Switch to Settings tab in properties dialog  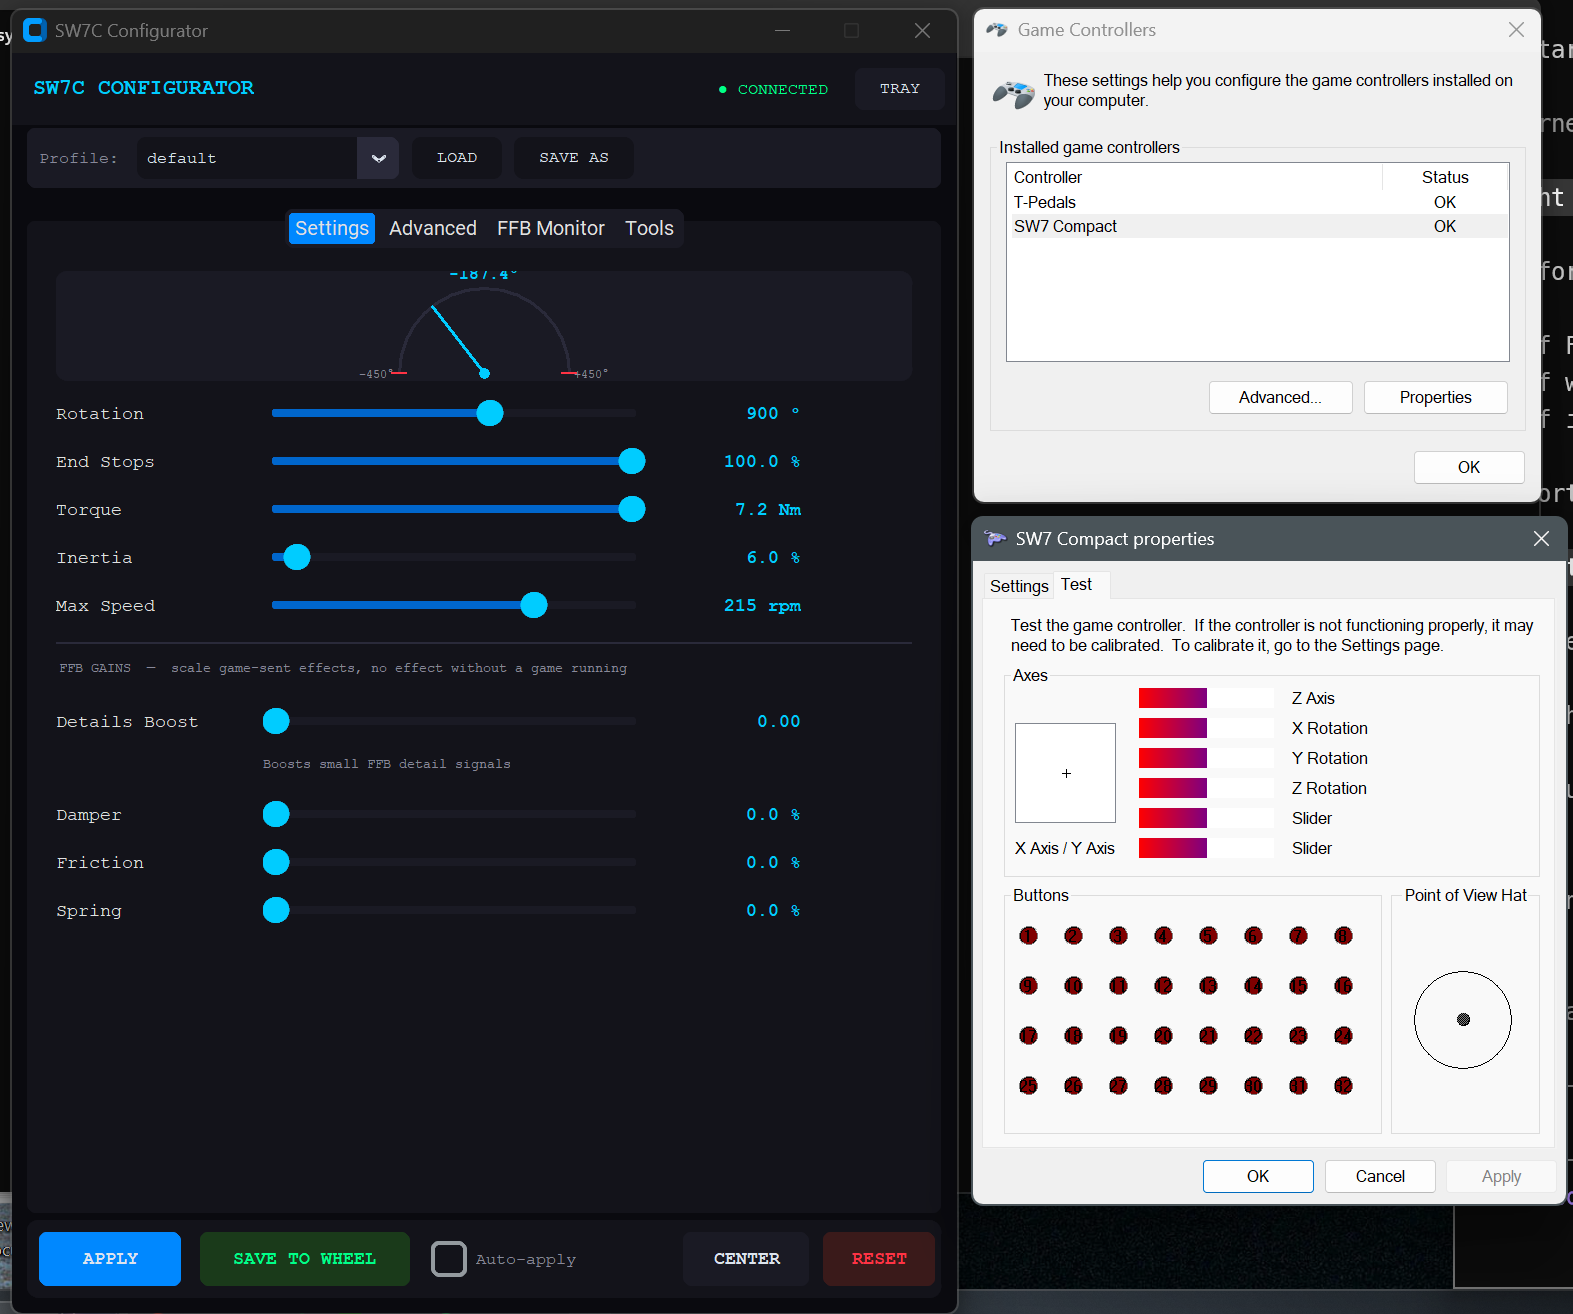tap(1018, 586)
